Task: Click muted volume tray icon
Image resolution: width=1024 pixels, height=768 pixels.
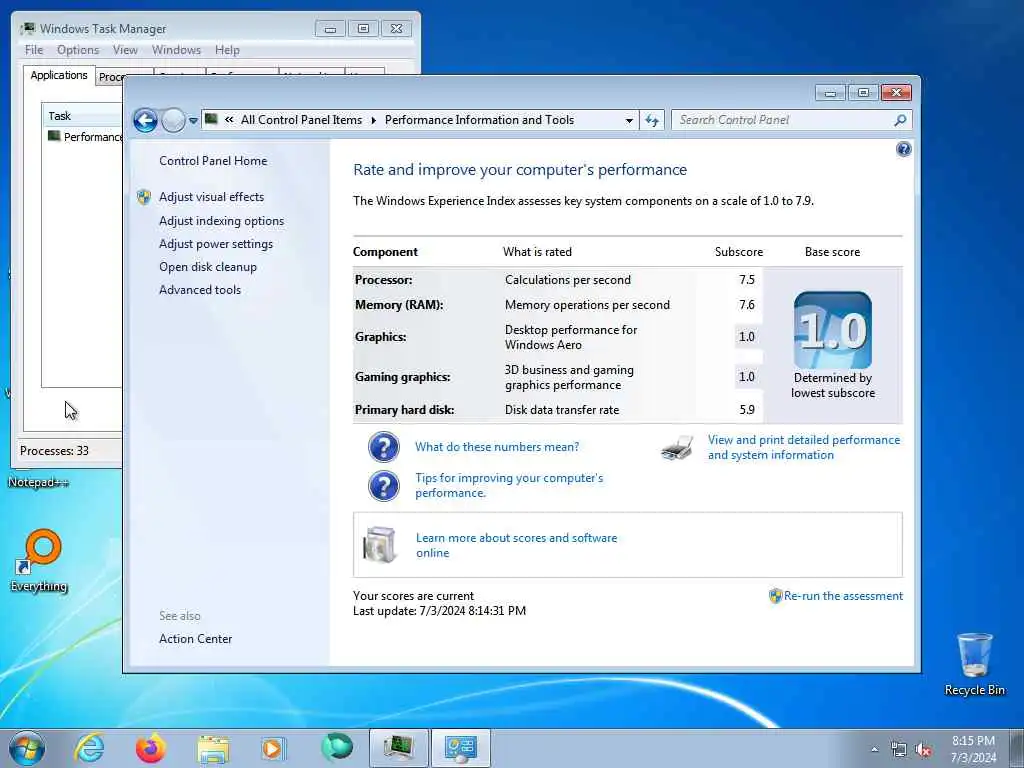Action: coord(923,750)
